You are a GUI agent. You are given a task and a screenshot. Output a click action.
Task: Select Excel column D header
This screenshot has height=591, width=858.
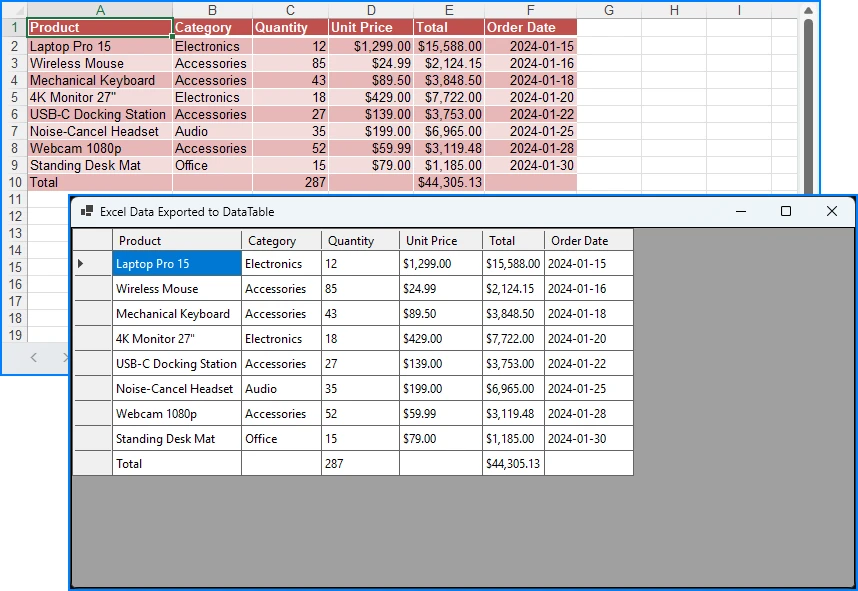click(371, 10)
